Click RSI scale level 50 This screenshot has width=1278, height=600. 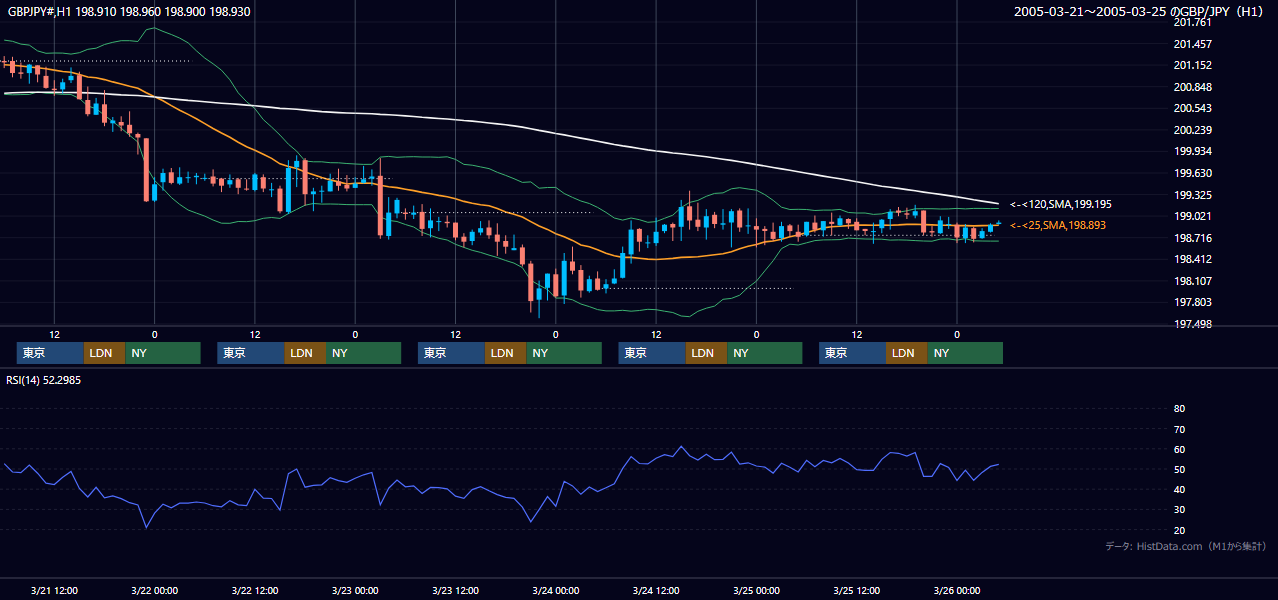1179,469
